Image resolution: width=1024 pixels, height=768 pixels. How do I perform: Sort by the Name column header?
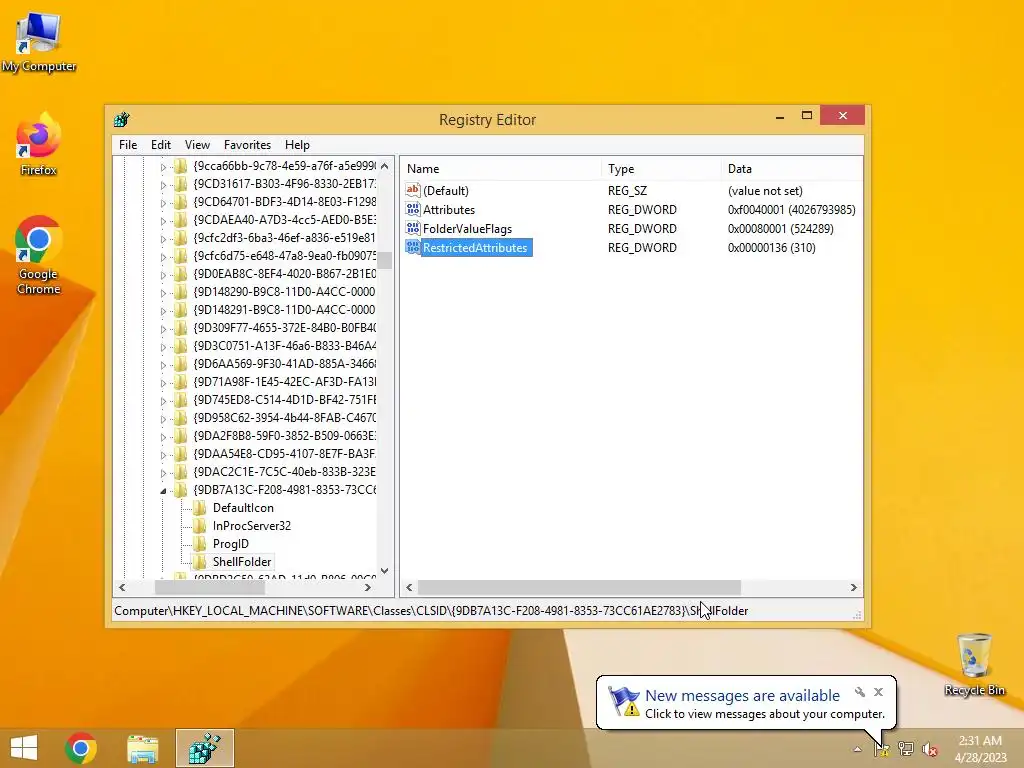click(x=500, y=168)
